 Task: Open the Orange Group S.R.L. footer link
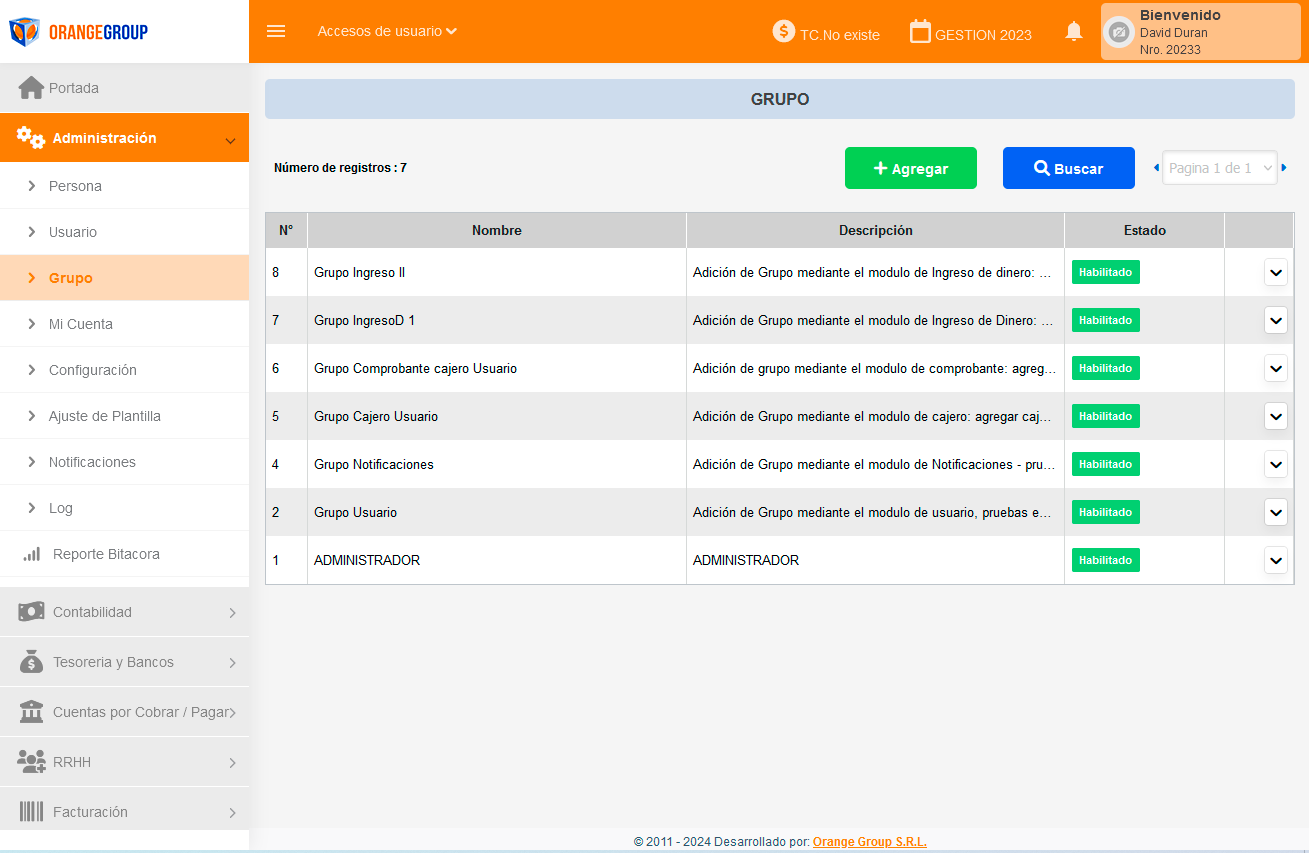click(869, 842)
